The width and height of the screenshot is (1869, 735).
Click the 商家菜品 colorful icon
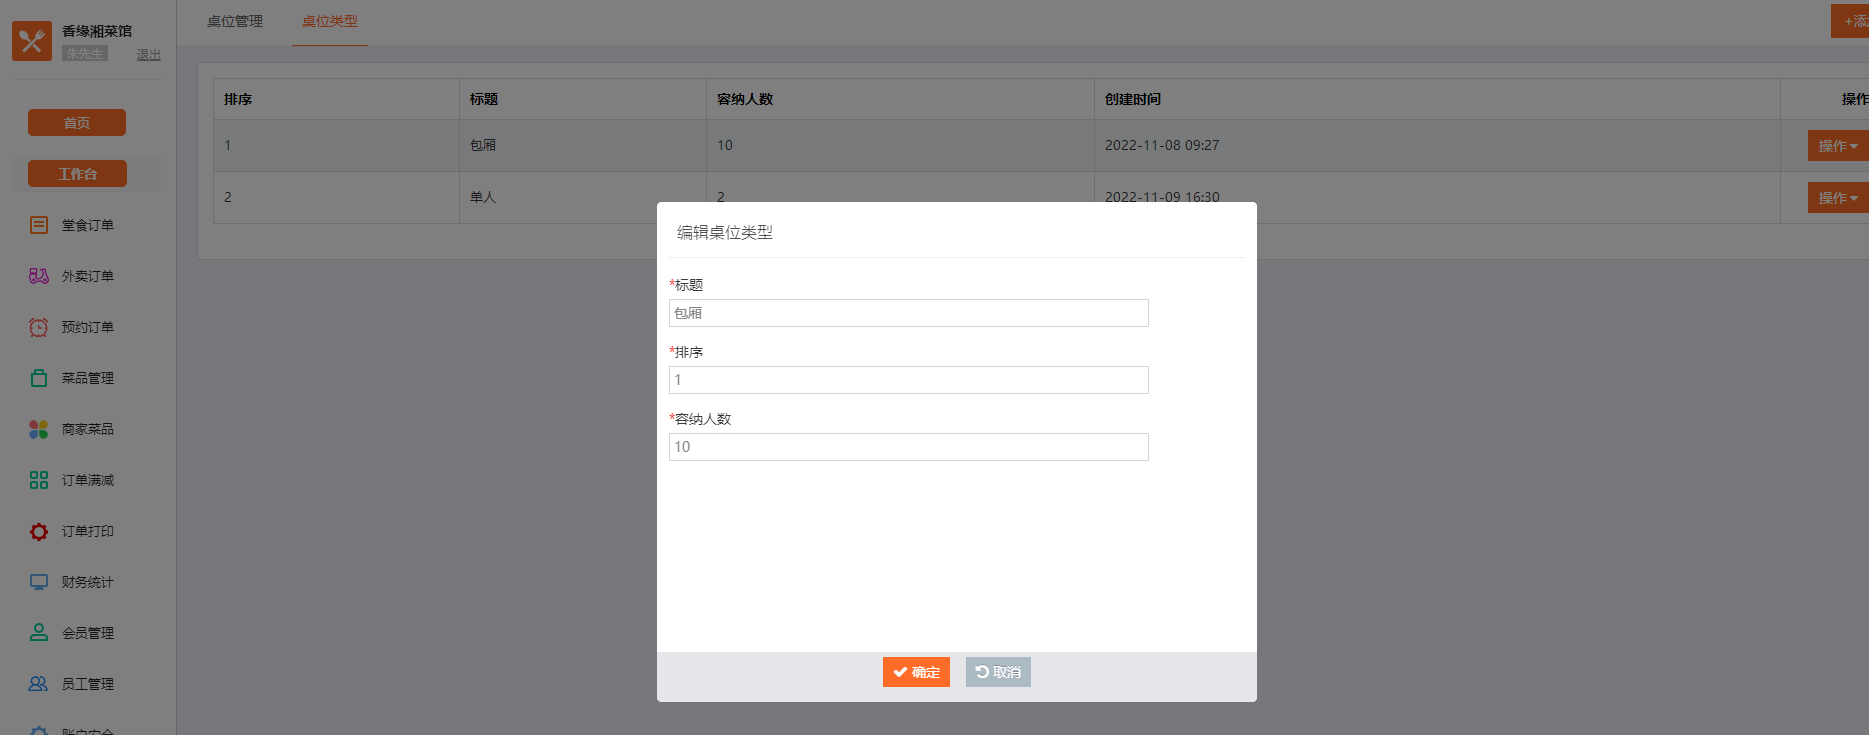39,429
